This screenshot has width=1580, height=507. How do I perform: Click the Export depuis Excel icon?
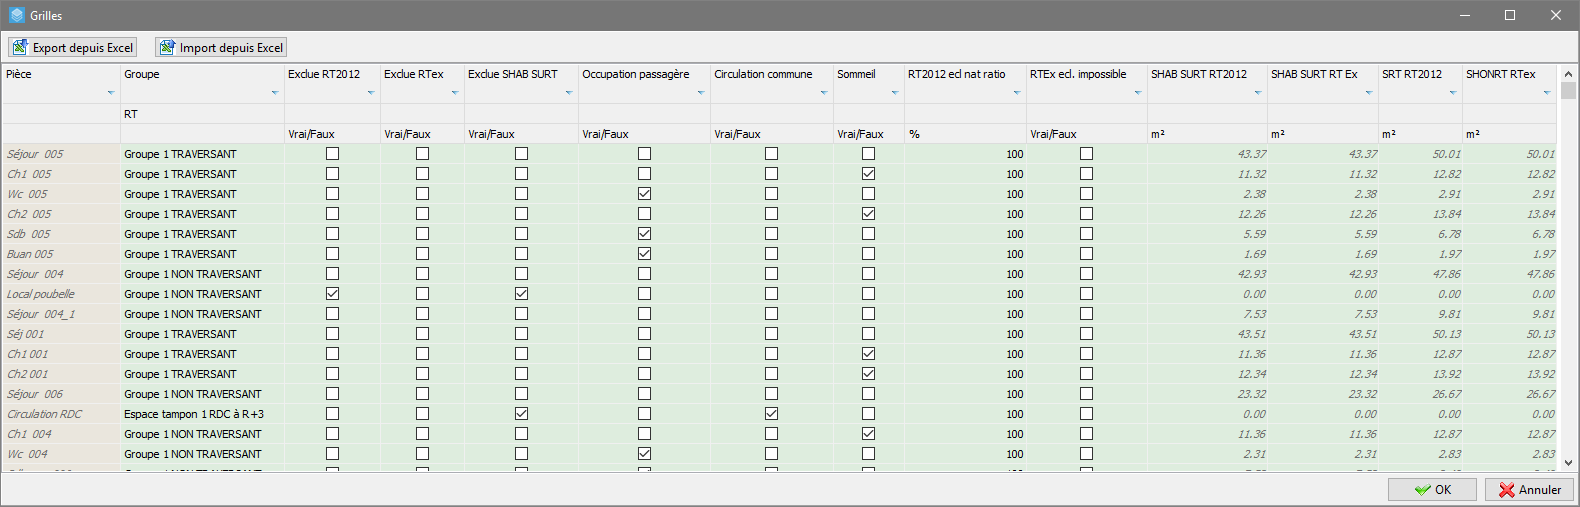click(x=20, y=47)
